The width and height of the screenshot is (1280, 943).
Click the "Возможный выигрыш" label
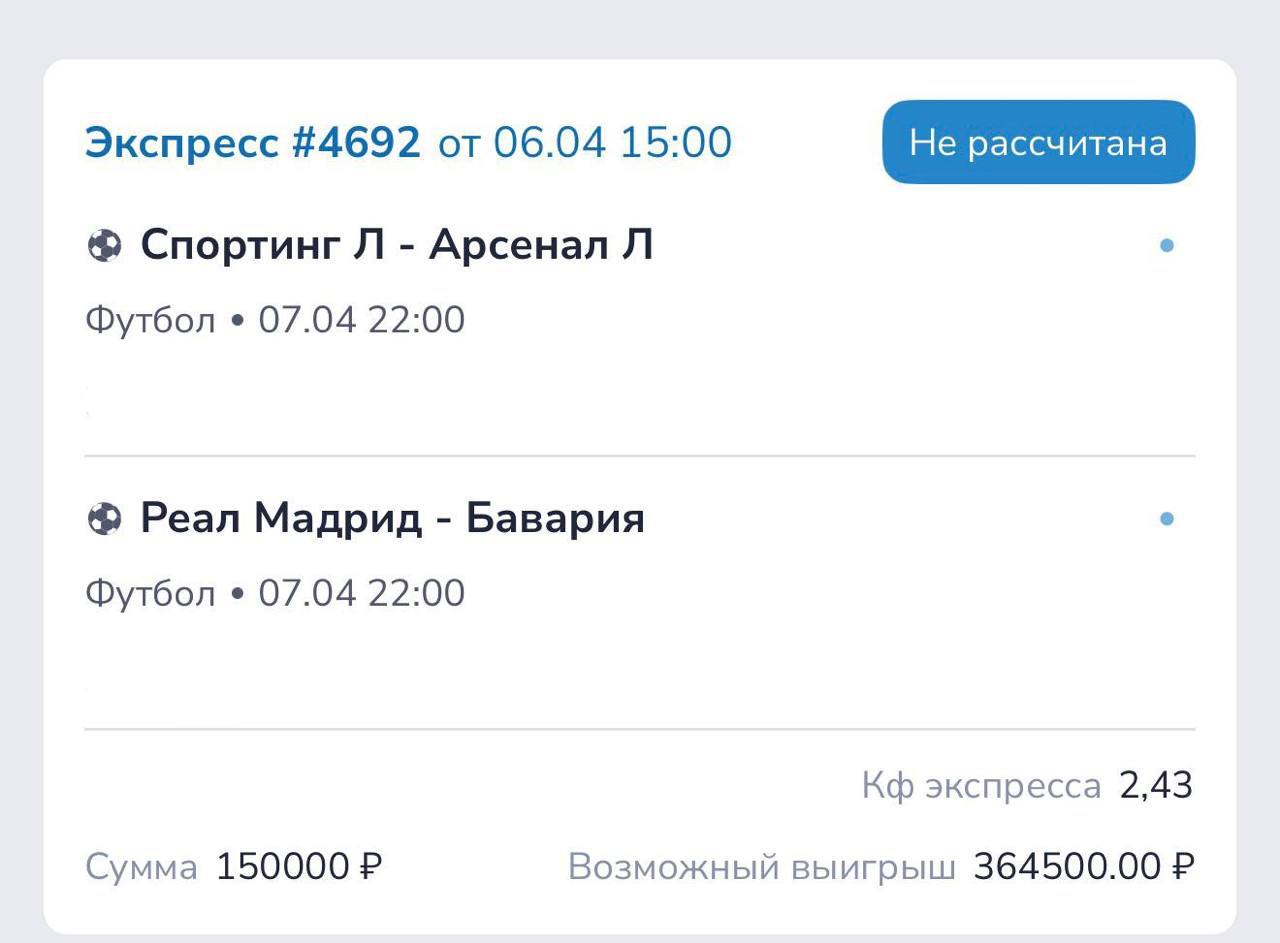(761, 867)
